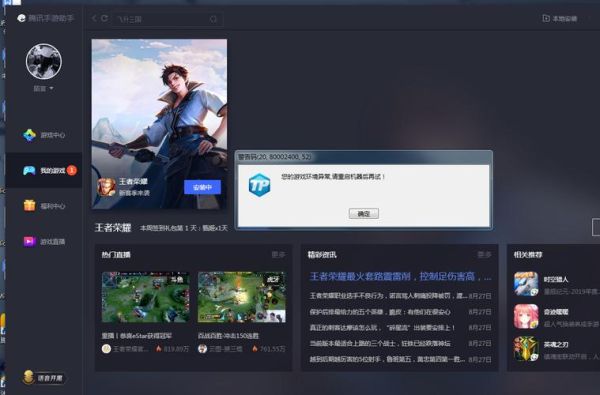Click the warning dialog title bar 警告码
Screen dimensions: 600x395
point(364,157)
